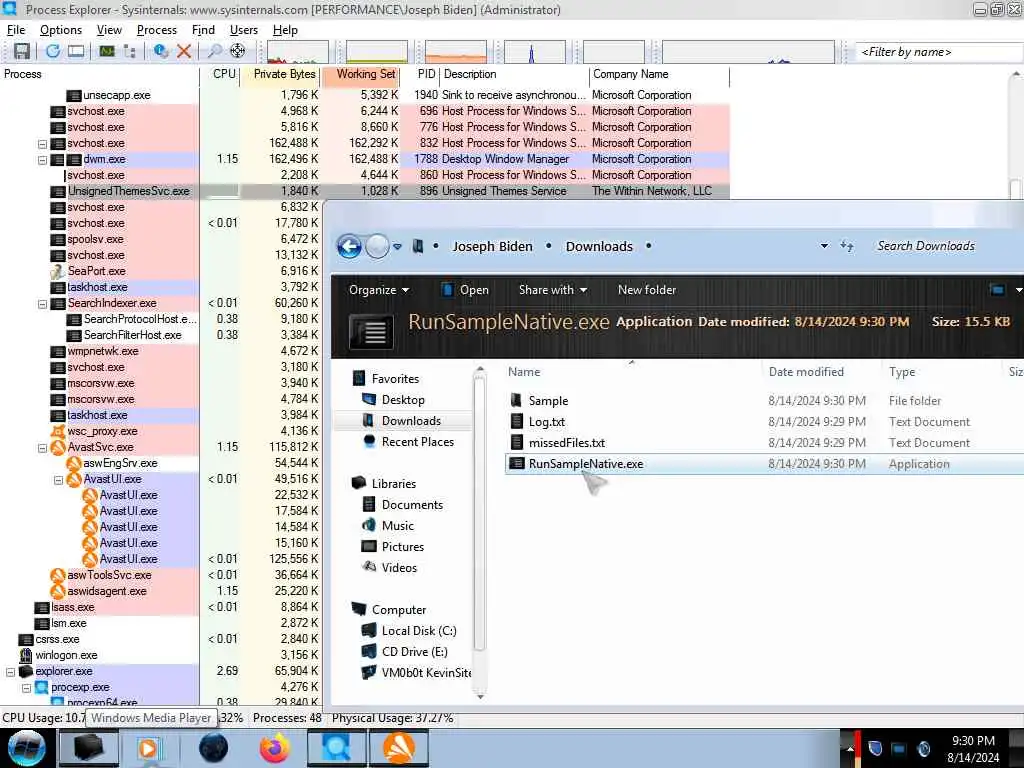
Task: Click the refresh arrows icon in address bar
Action: tap(847, 246)
